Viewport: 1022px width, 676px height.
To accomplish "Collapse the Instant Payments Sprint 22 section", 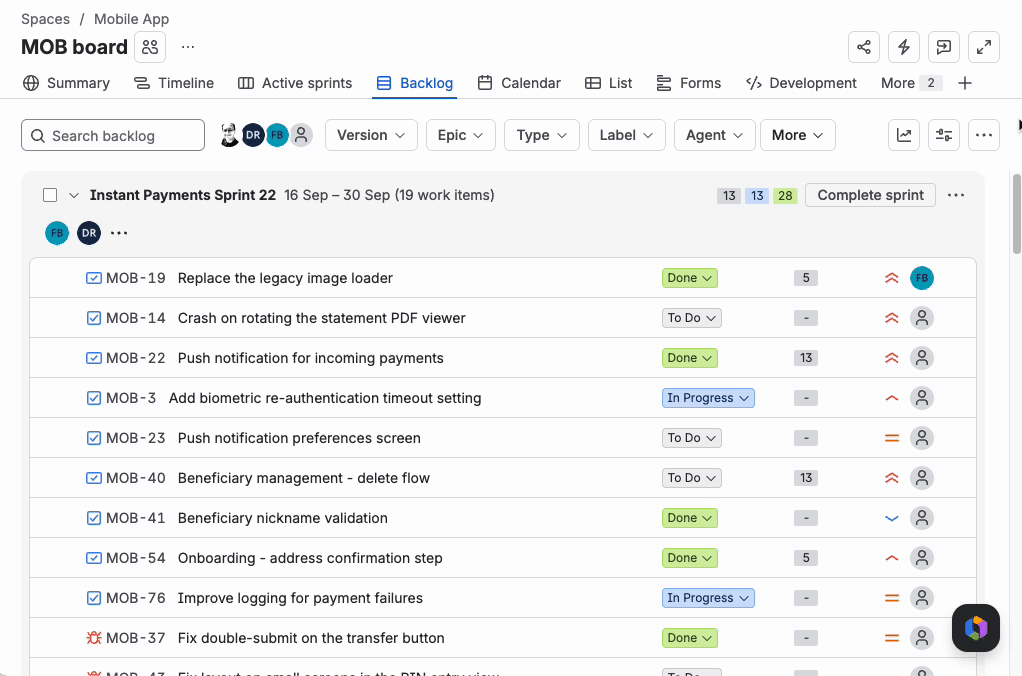I will coord(74,195).
